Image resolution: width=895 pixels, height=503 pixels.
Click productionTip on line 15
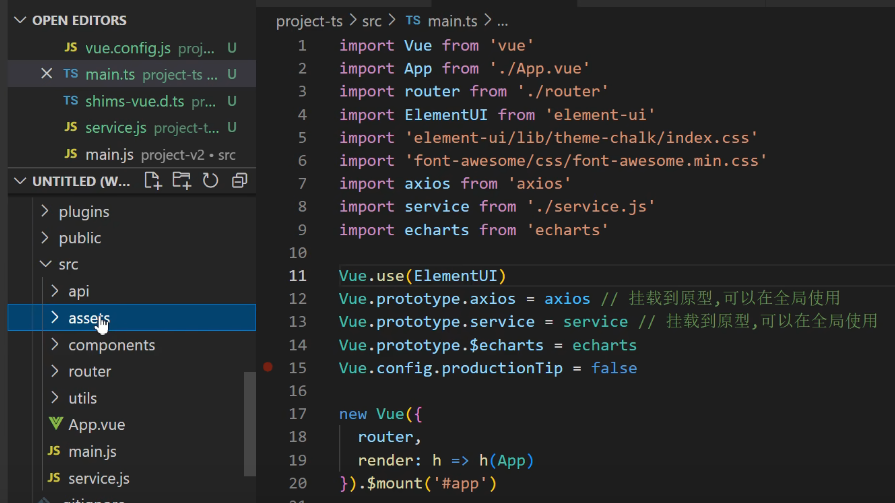click(502, 368)
